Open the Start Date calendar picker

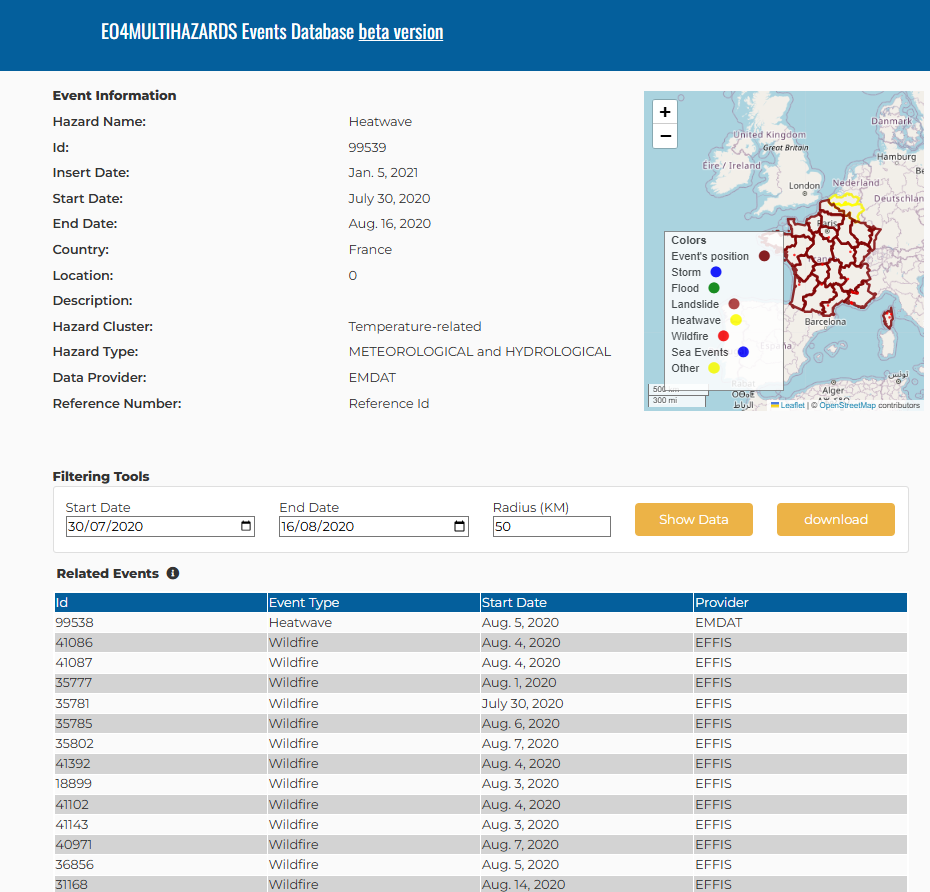tap(246, 526)
